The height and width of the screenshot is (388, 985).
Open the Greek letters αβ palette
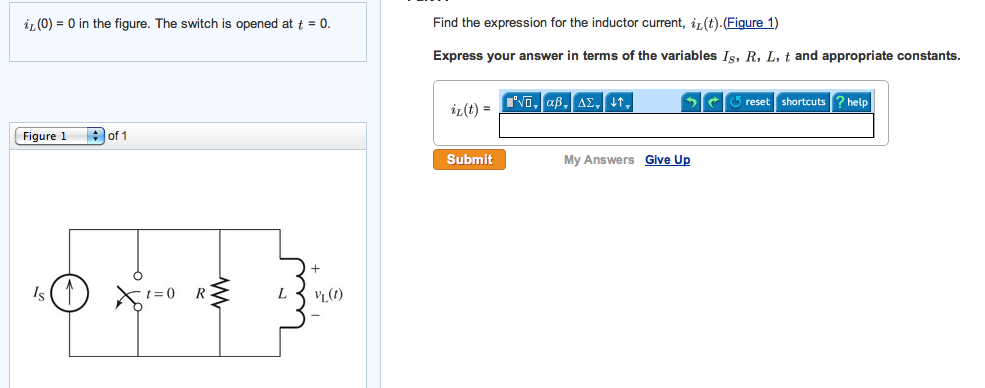tap(557, 102)
